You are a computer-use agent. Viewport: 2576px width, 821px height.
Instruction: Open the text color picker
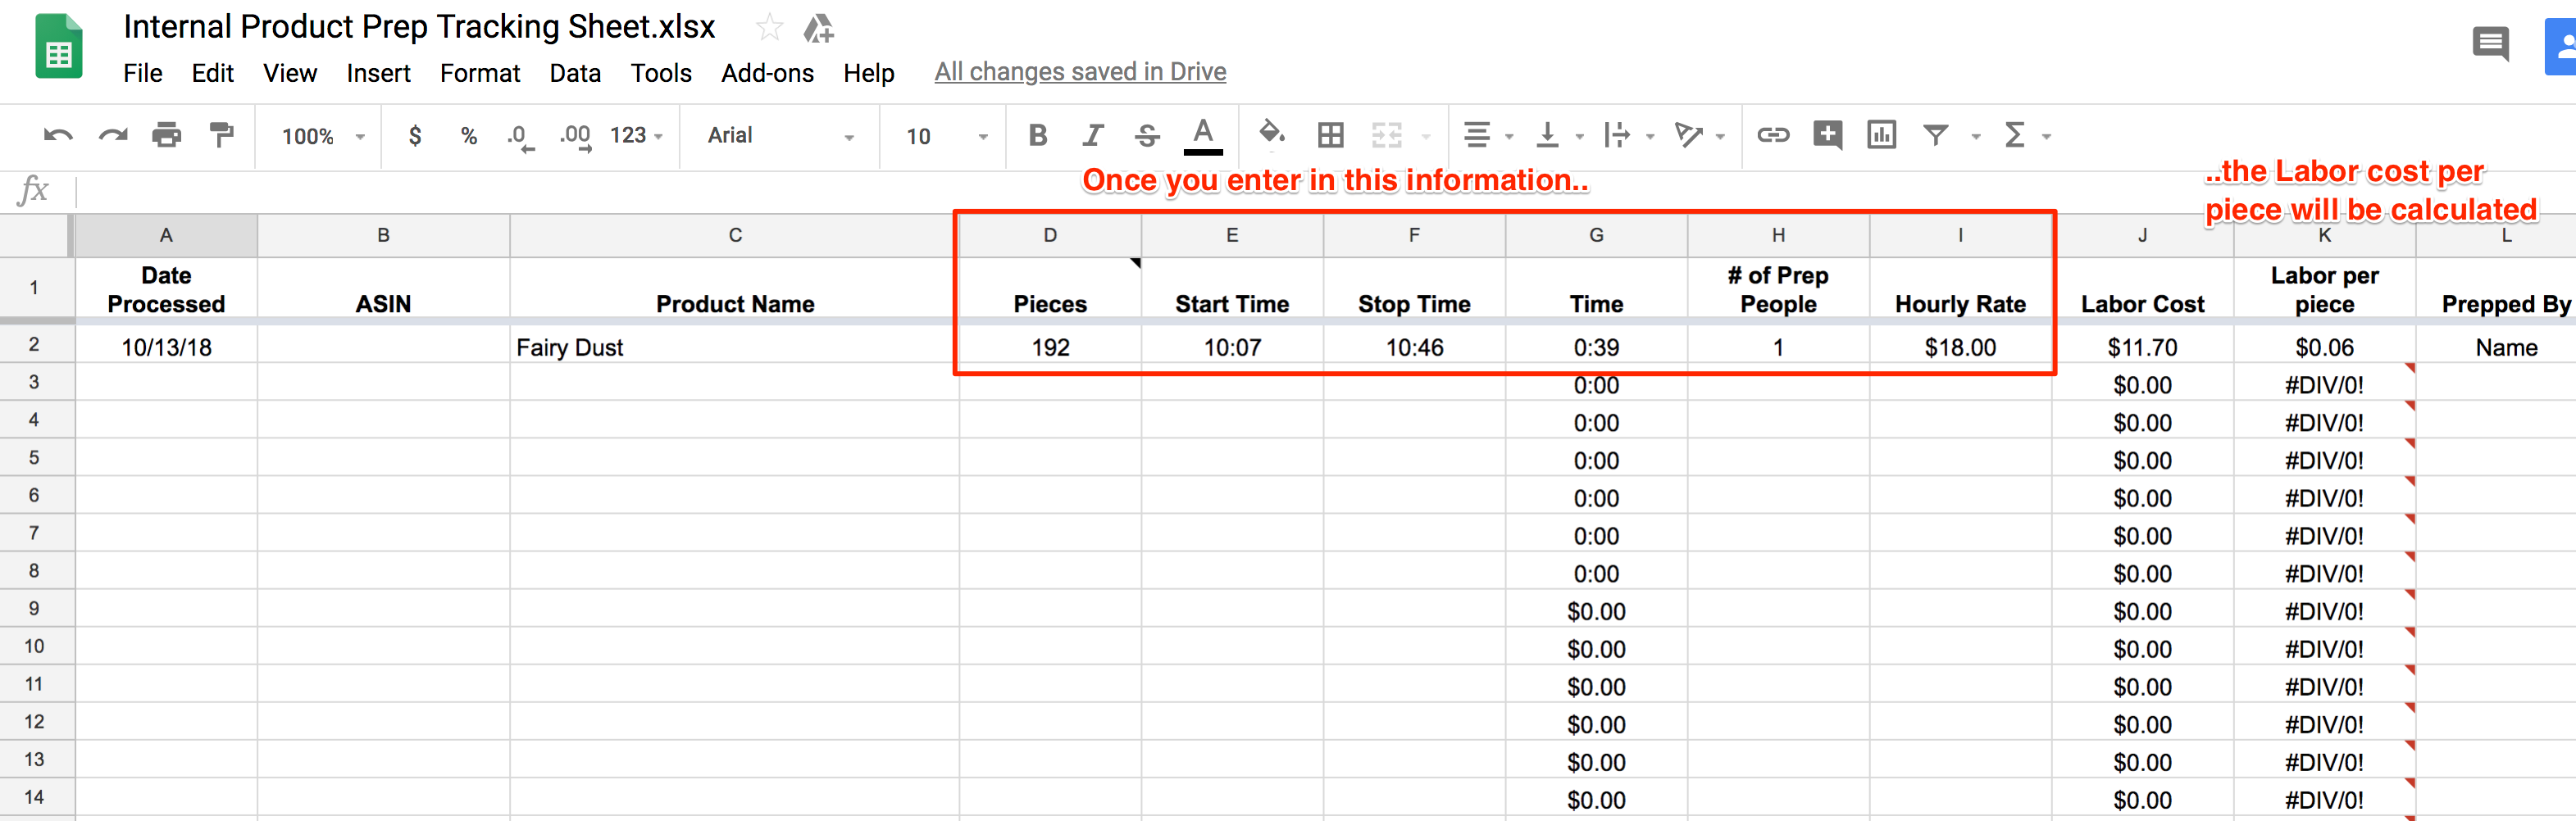[x=1203, y=136]
